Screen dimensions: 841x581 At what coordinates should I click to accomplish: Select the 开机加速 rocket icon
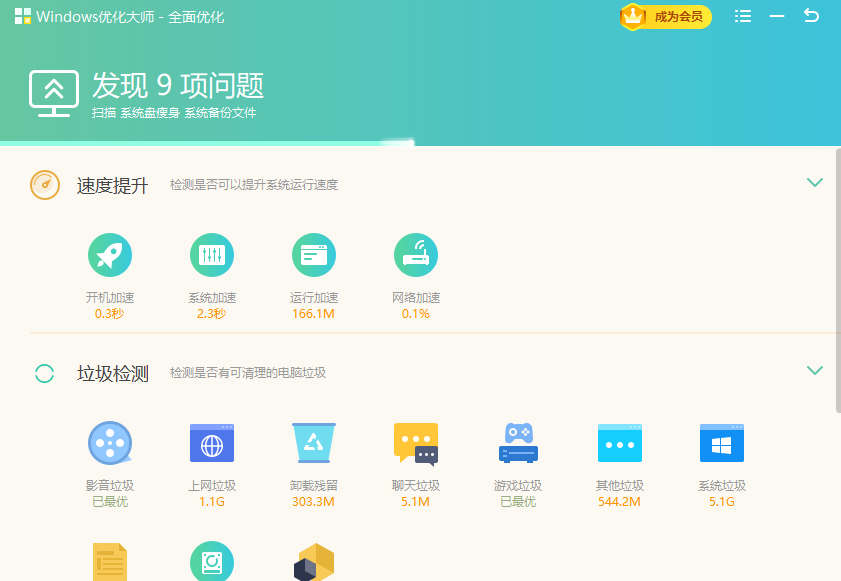pos(110,254)
